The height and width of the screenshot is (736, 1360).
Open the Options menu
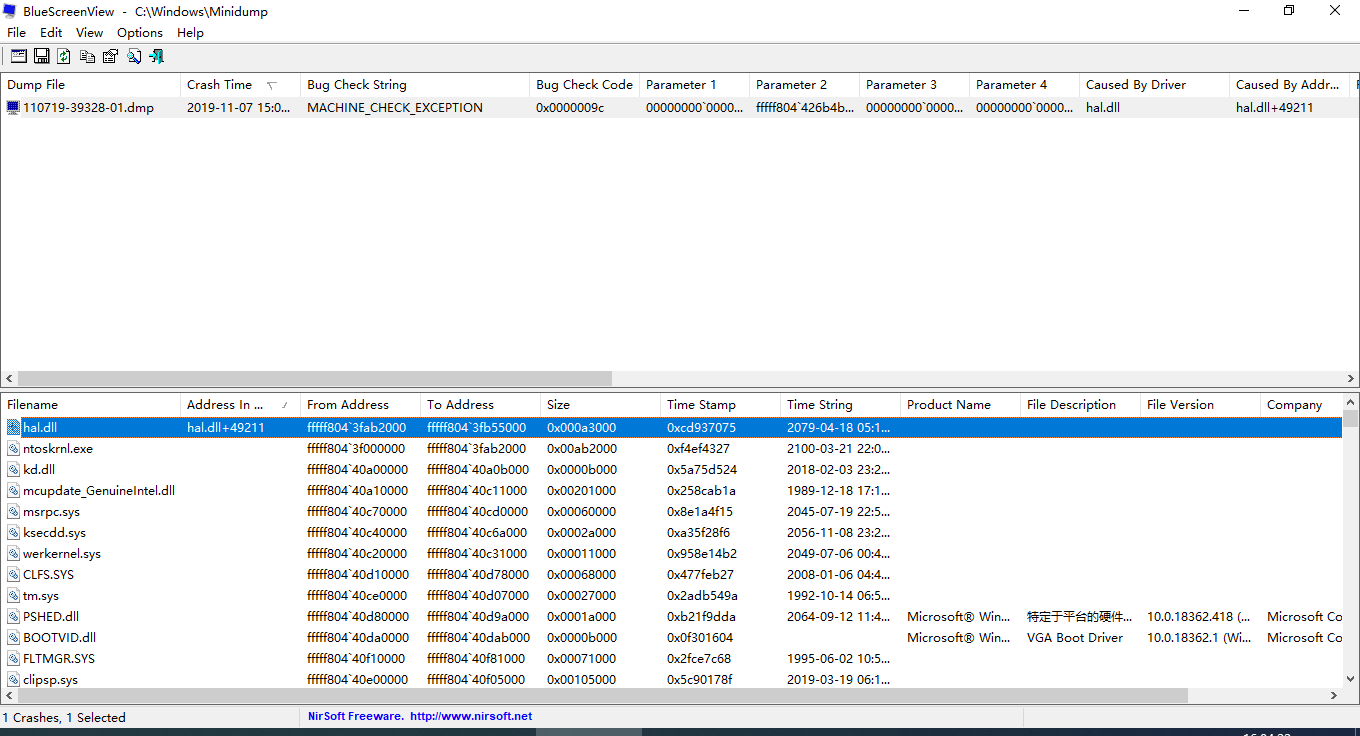pos(140,32)
